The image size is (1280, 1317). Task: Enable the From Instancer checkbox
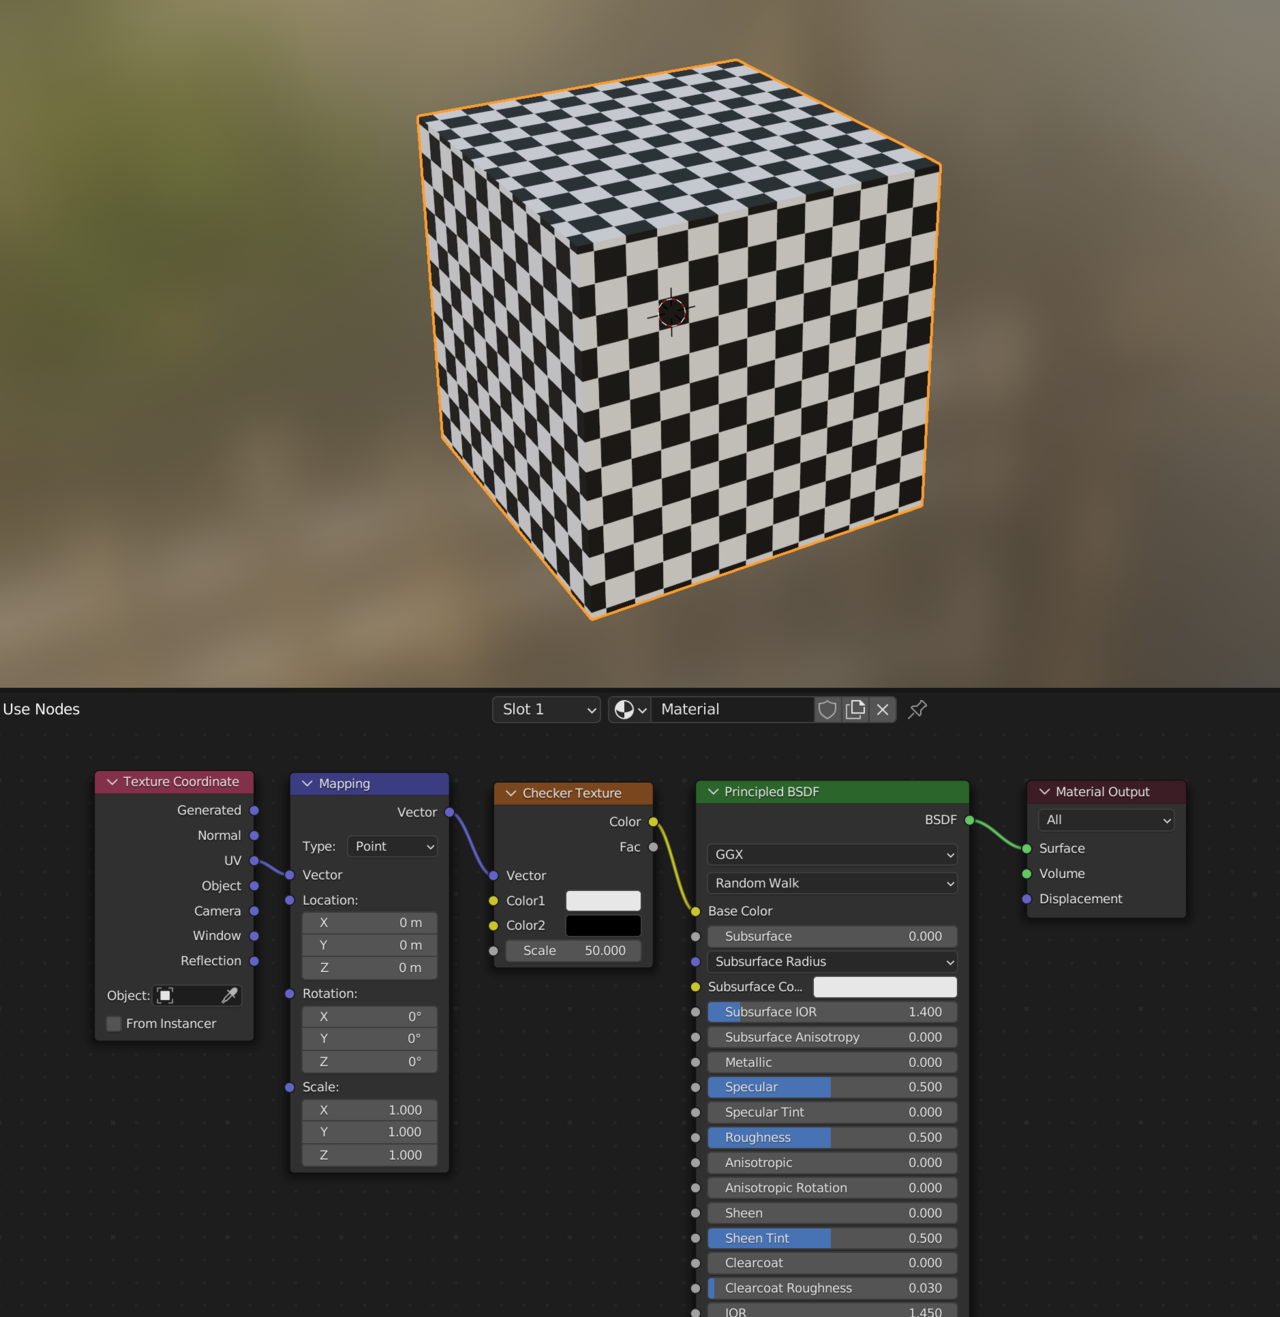point(113,1023)
